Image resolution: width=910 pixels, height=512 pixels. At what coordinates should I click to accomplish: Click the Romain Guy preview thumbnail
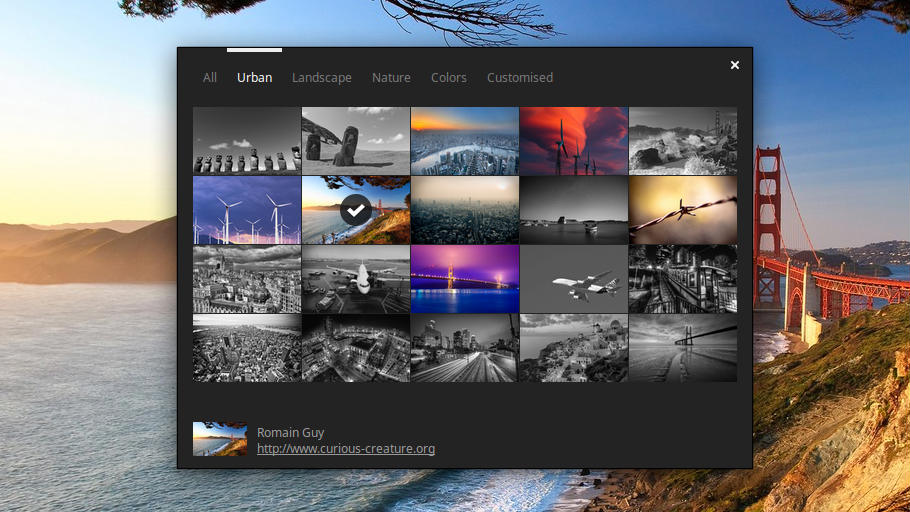tap(220, 439)
